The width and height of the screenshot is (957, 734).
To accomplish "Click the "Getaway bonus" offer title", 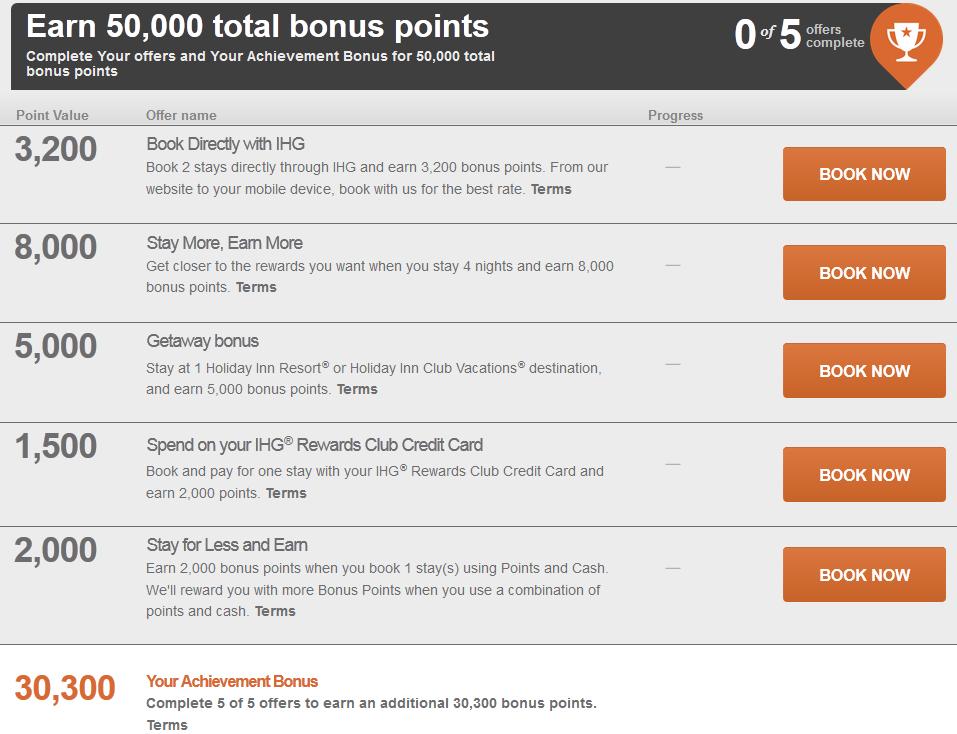I will pos(202,341).
